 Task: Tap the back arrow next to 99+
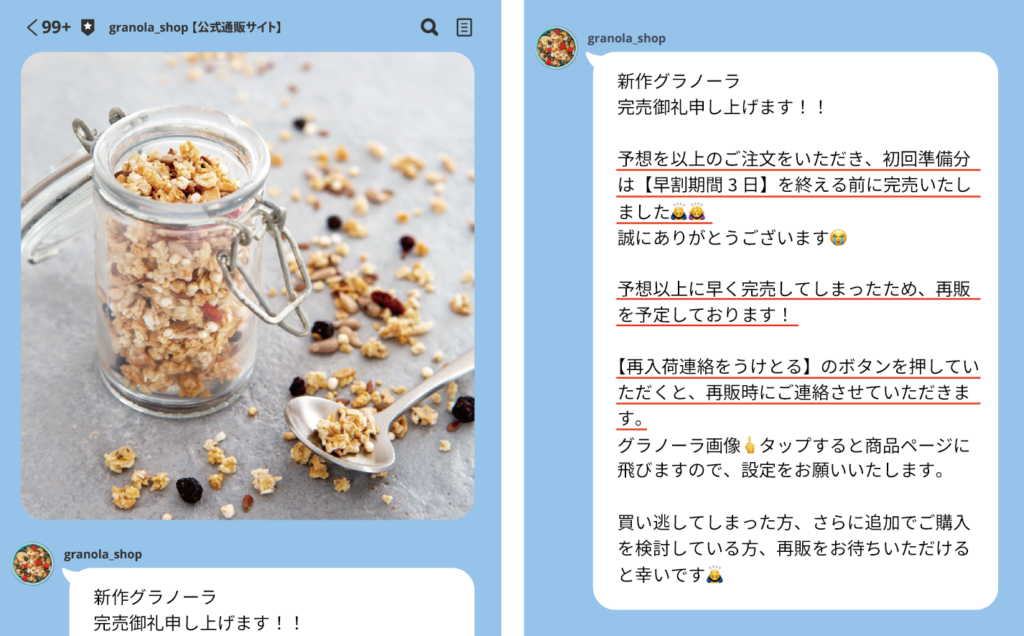[32, 27]
